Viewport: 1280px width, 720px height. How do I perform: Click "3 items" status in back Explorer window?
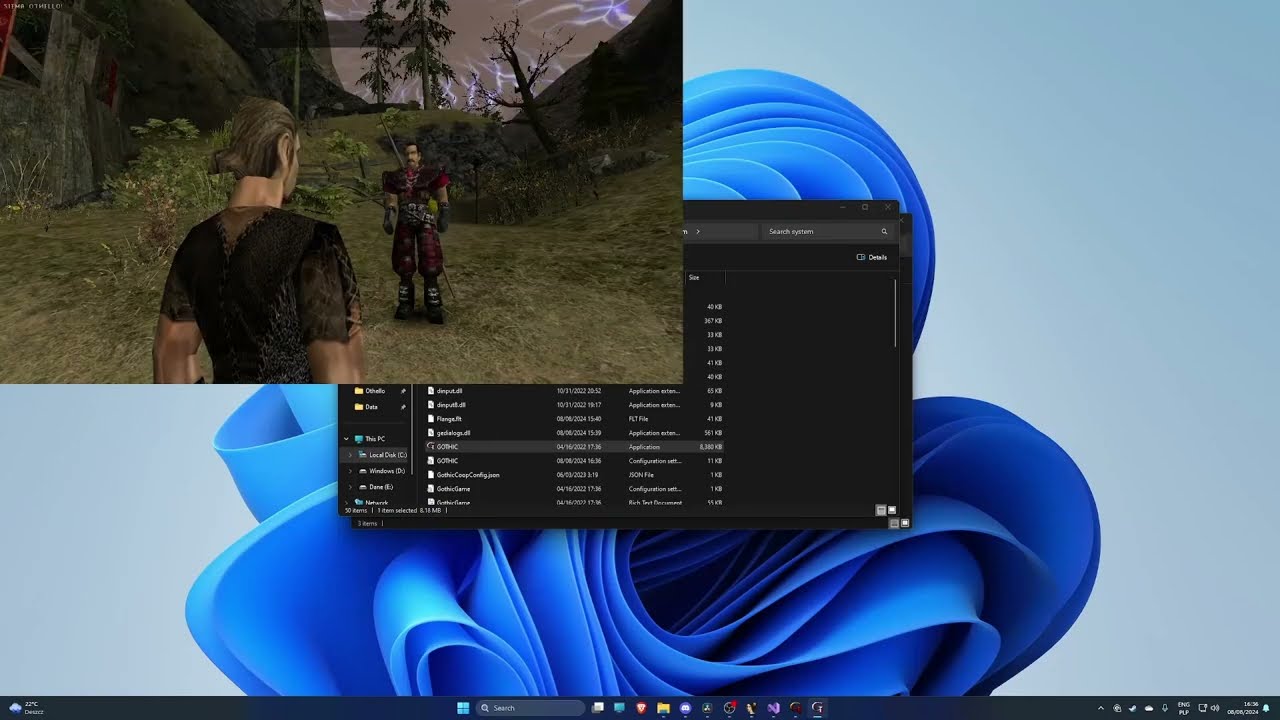[x=368, y=523]
